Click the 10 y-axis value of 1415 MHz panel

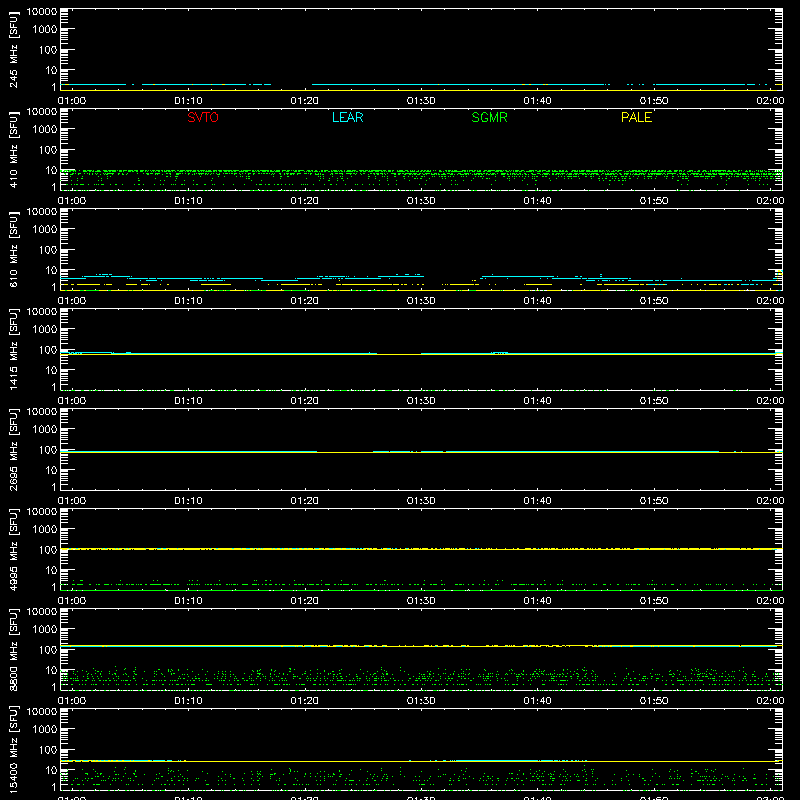pos(51,370)
